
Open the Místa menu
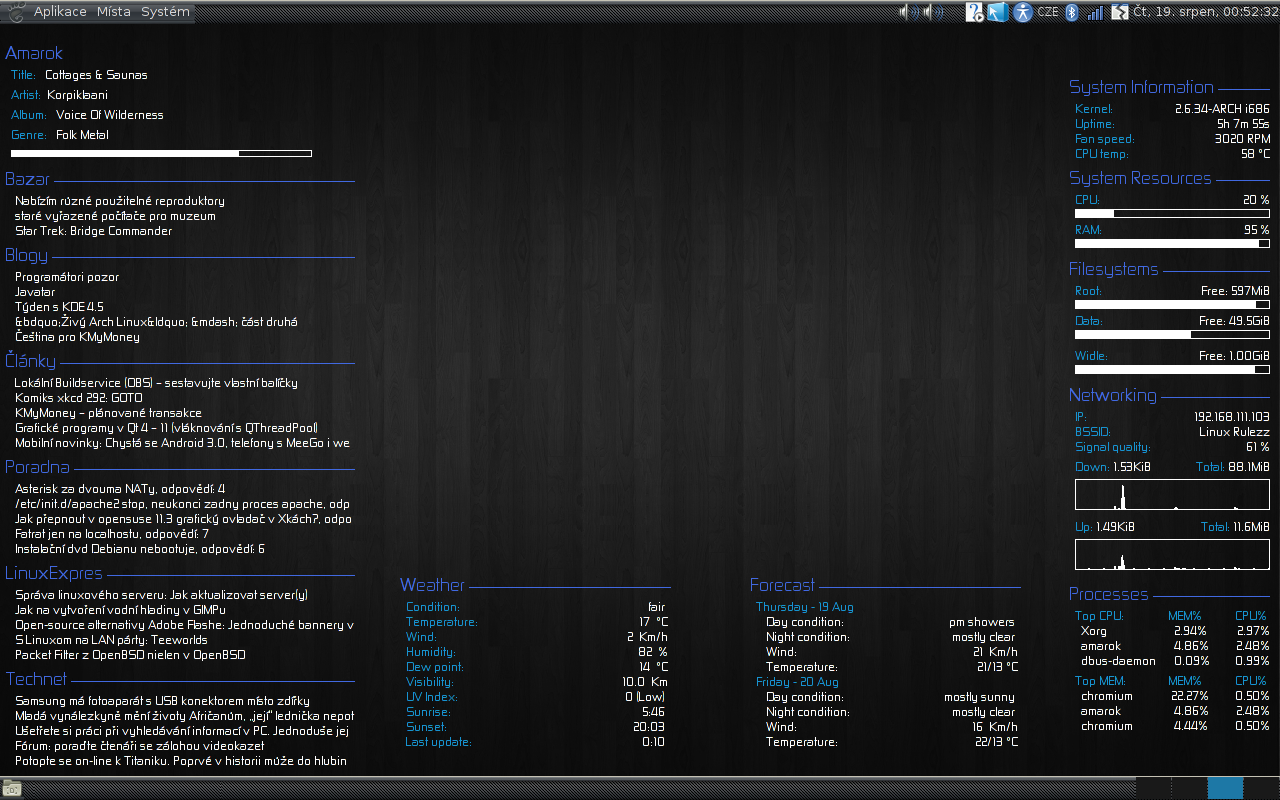[x=113, y=12]
